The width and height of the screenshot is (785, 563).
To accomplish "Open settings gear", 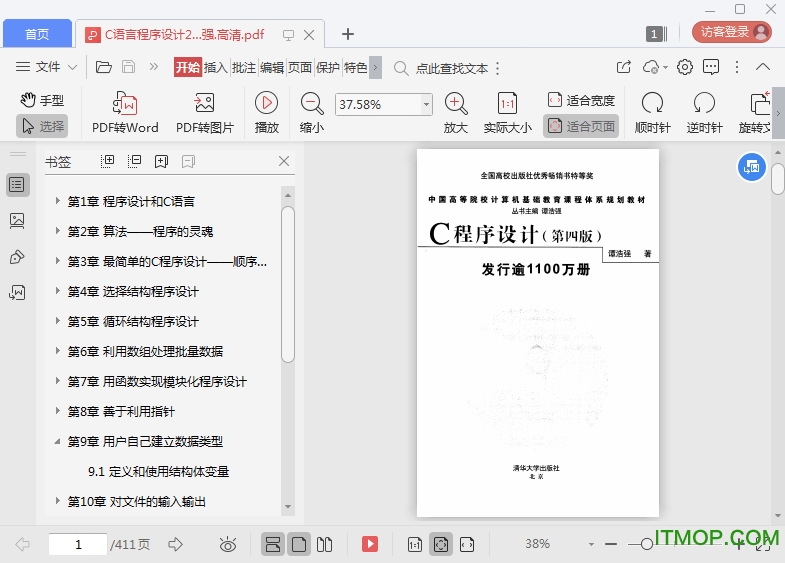I will pyautogui.click(x=684, y=67).
